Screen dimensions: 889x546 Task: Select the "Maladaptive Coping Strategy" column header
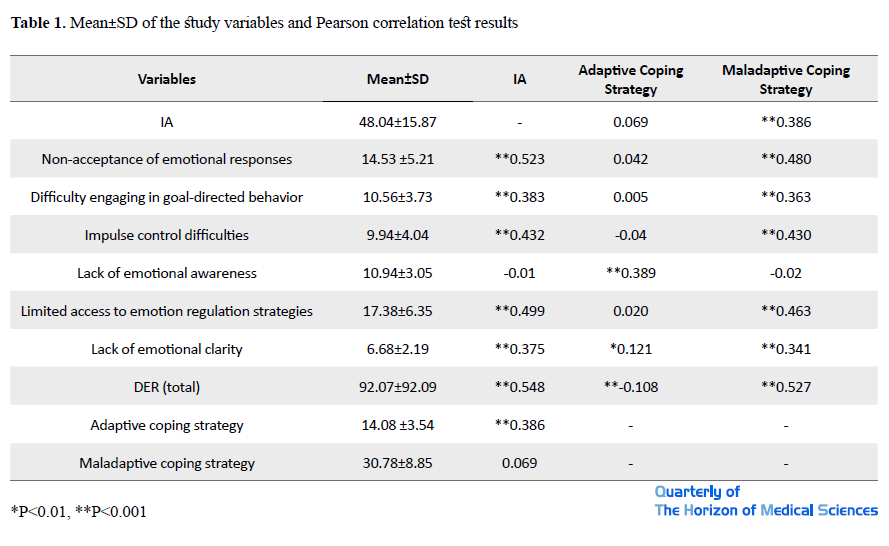coord(785,80)
